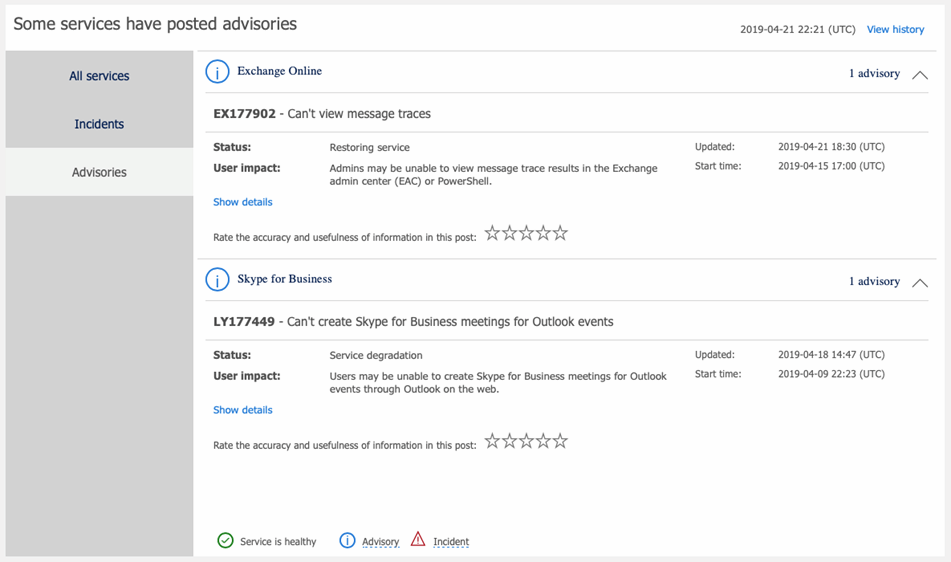Click 1 advisory count for Skype for Business
The height and width of the screenshot is (562, 951).
click(874, 281)
